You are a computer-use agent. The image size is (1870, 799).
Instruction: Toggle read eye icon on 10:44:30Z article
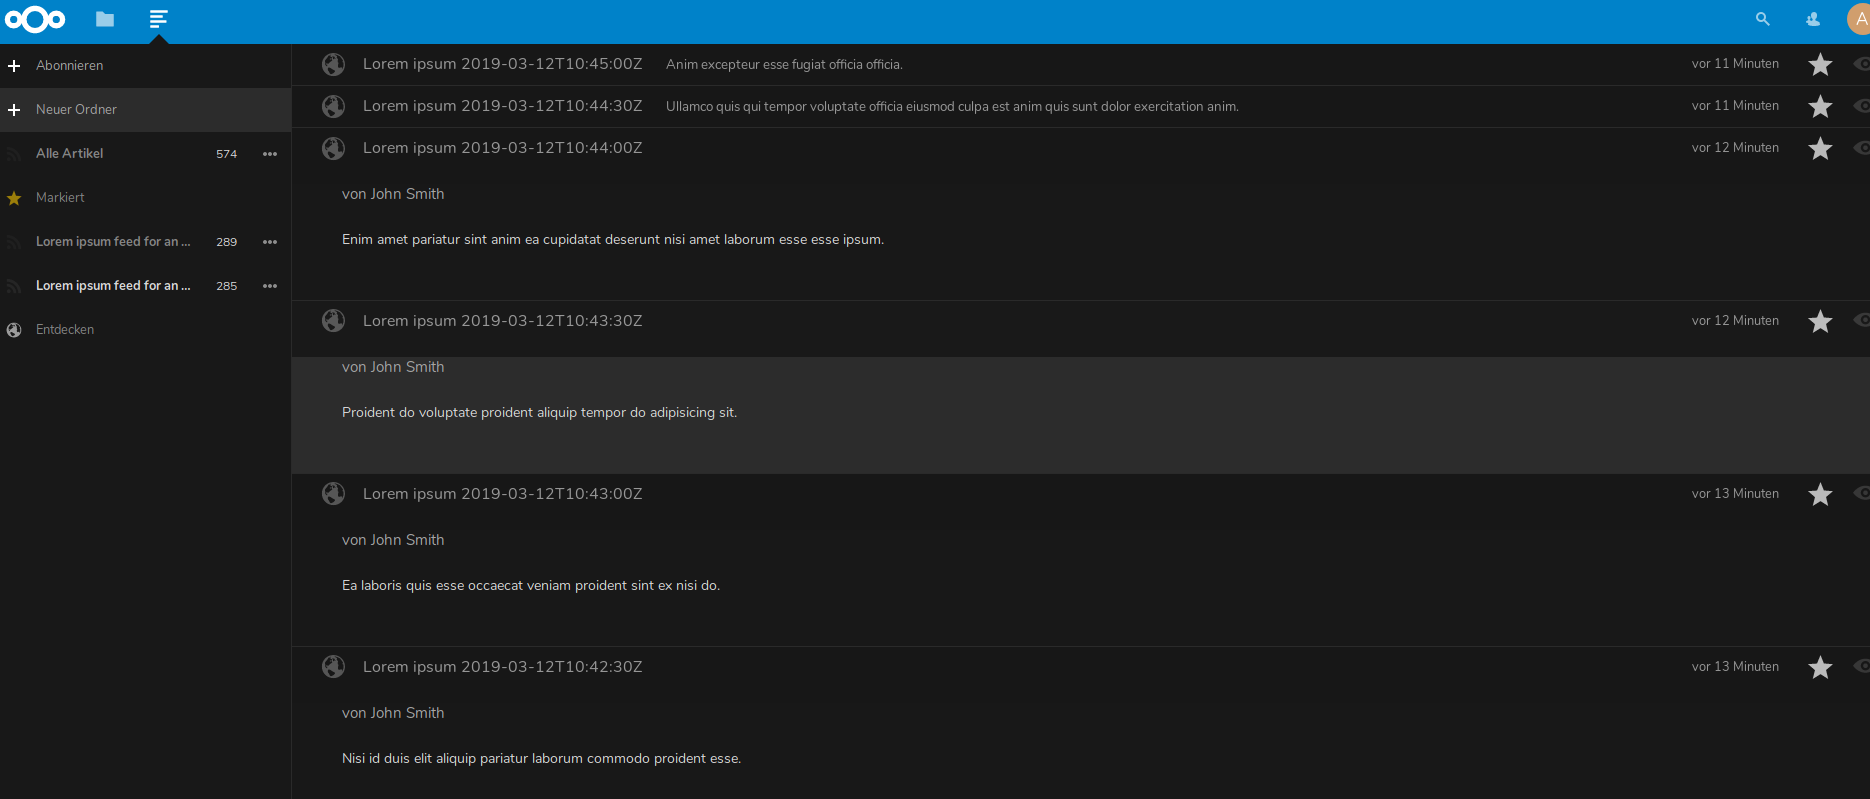click(x=1861, y=105)
